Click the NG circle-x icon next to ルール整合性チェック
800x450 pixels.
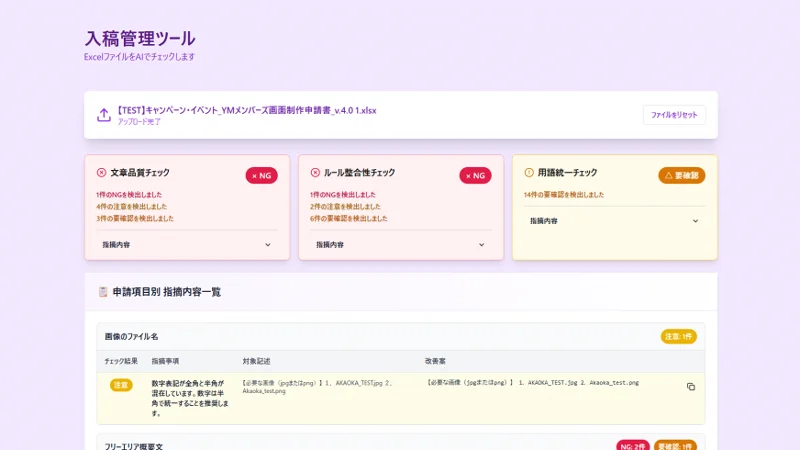315,172
